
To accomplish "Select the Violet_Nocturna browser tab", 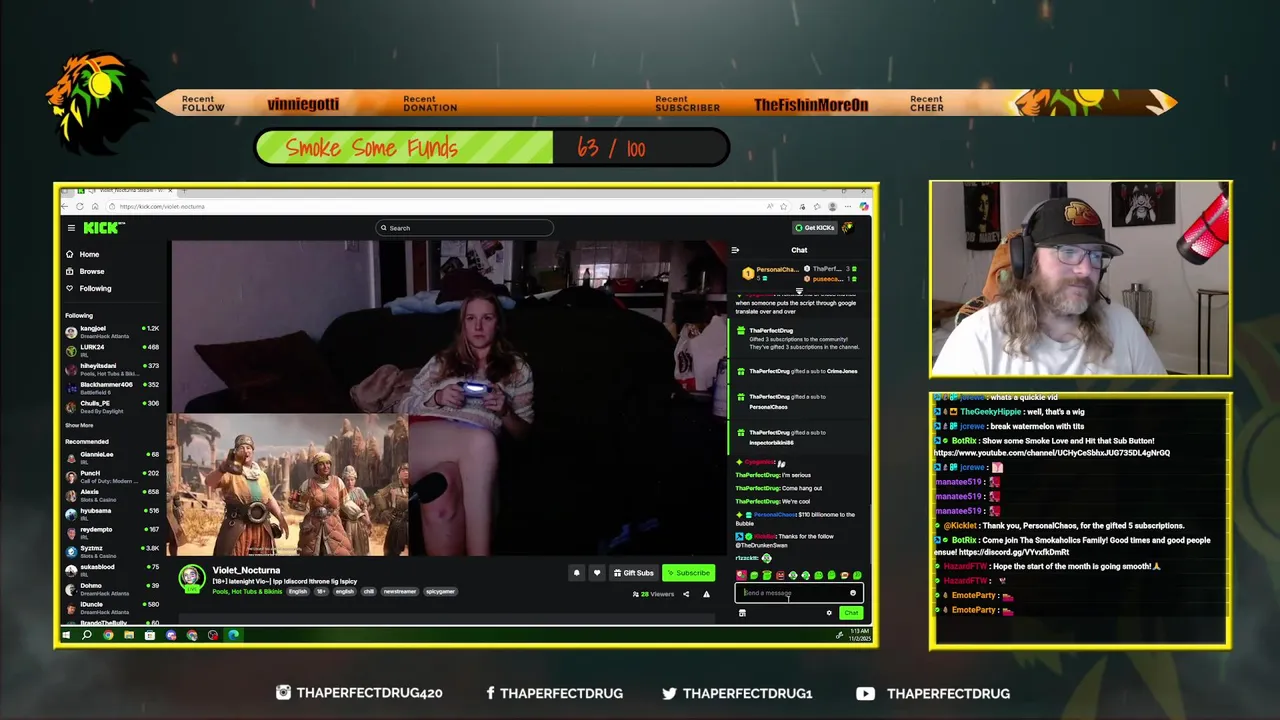I will pos(124,190).
